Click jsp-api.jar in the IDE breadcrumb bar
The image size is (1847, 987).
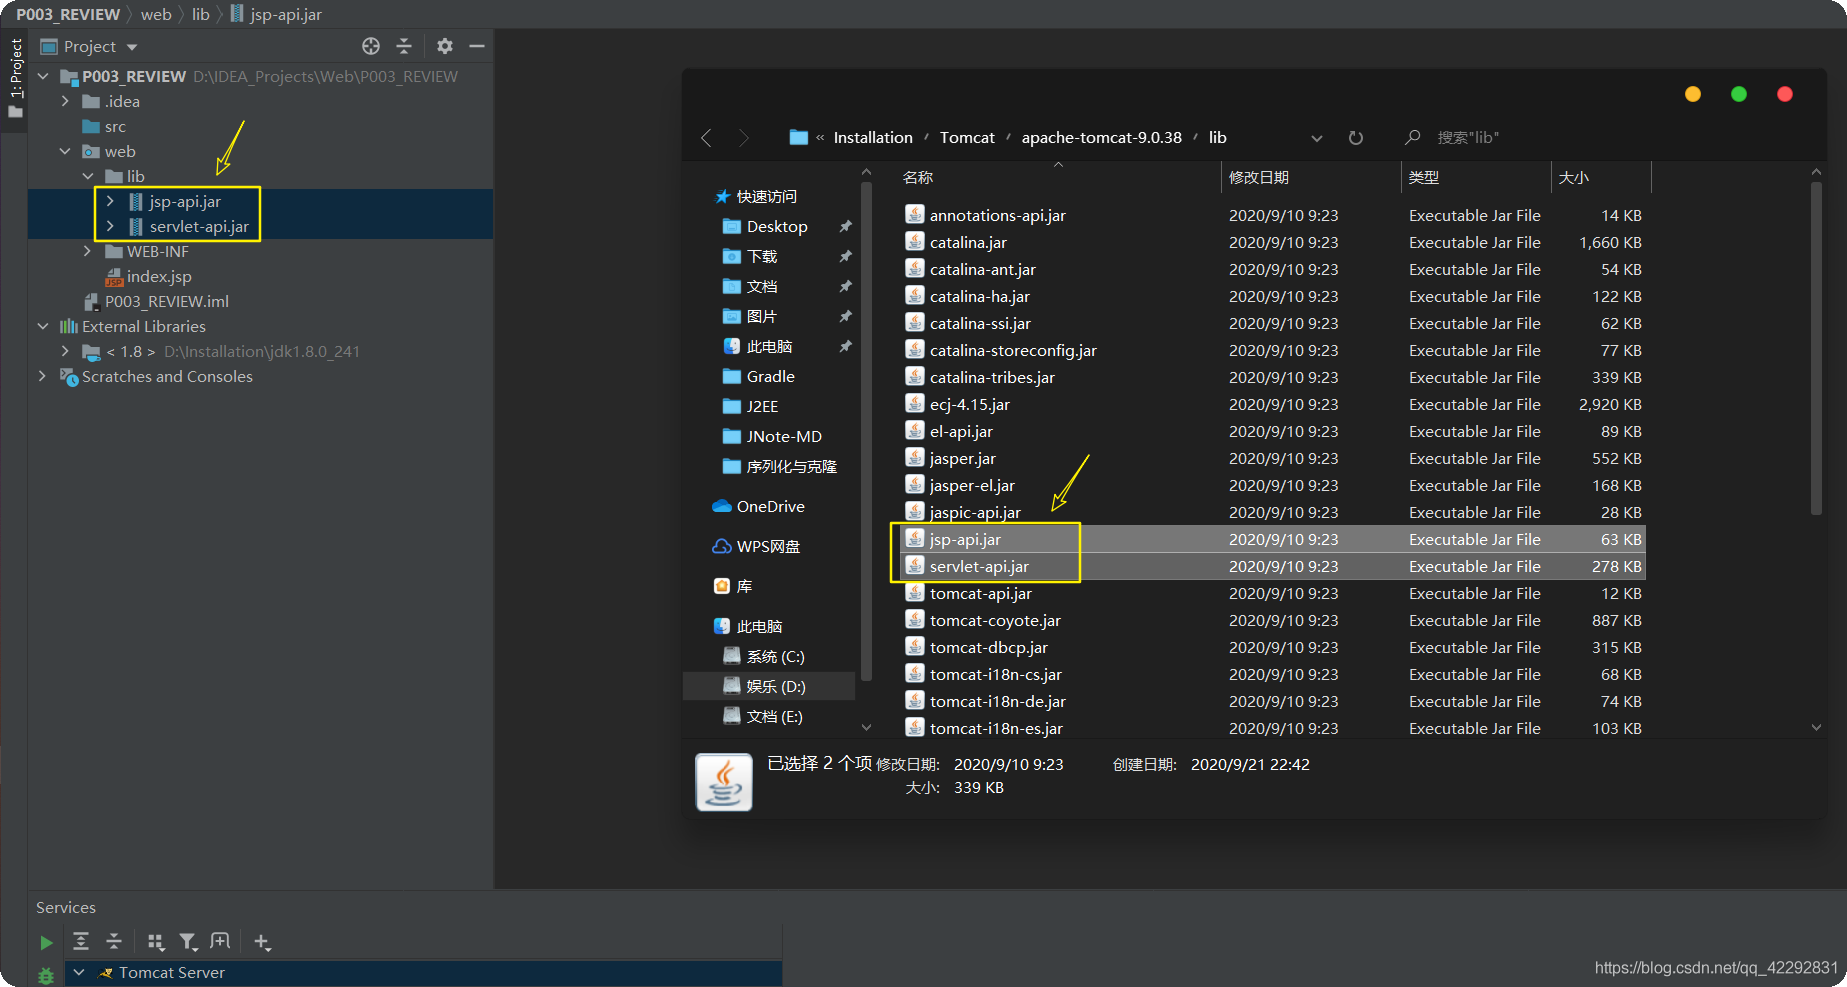coord(286,14)
